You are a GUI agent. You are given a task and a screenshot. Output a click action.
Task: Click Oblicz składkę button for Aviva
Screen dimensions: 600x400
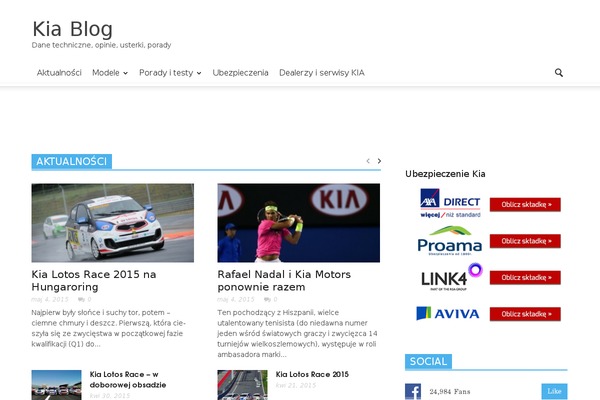click(525, 314)
